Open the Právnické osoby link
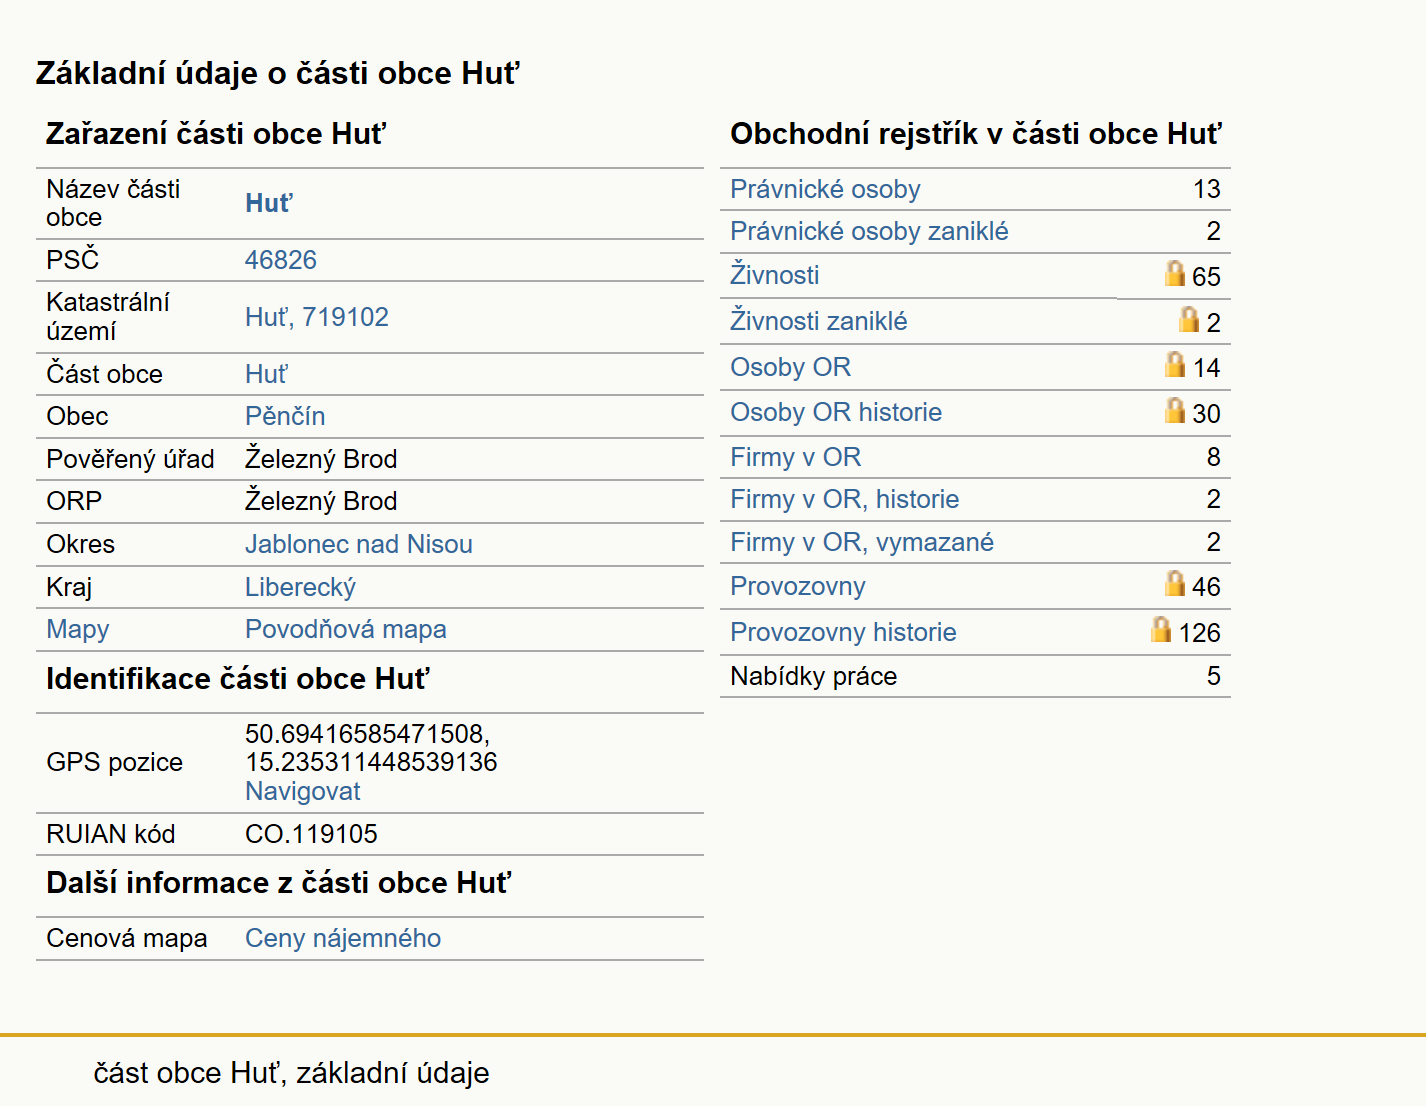Image resolution: width=1426 pixels, height=1106 pixels. (x=825, y=189)
